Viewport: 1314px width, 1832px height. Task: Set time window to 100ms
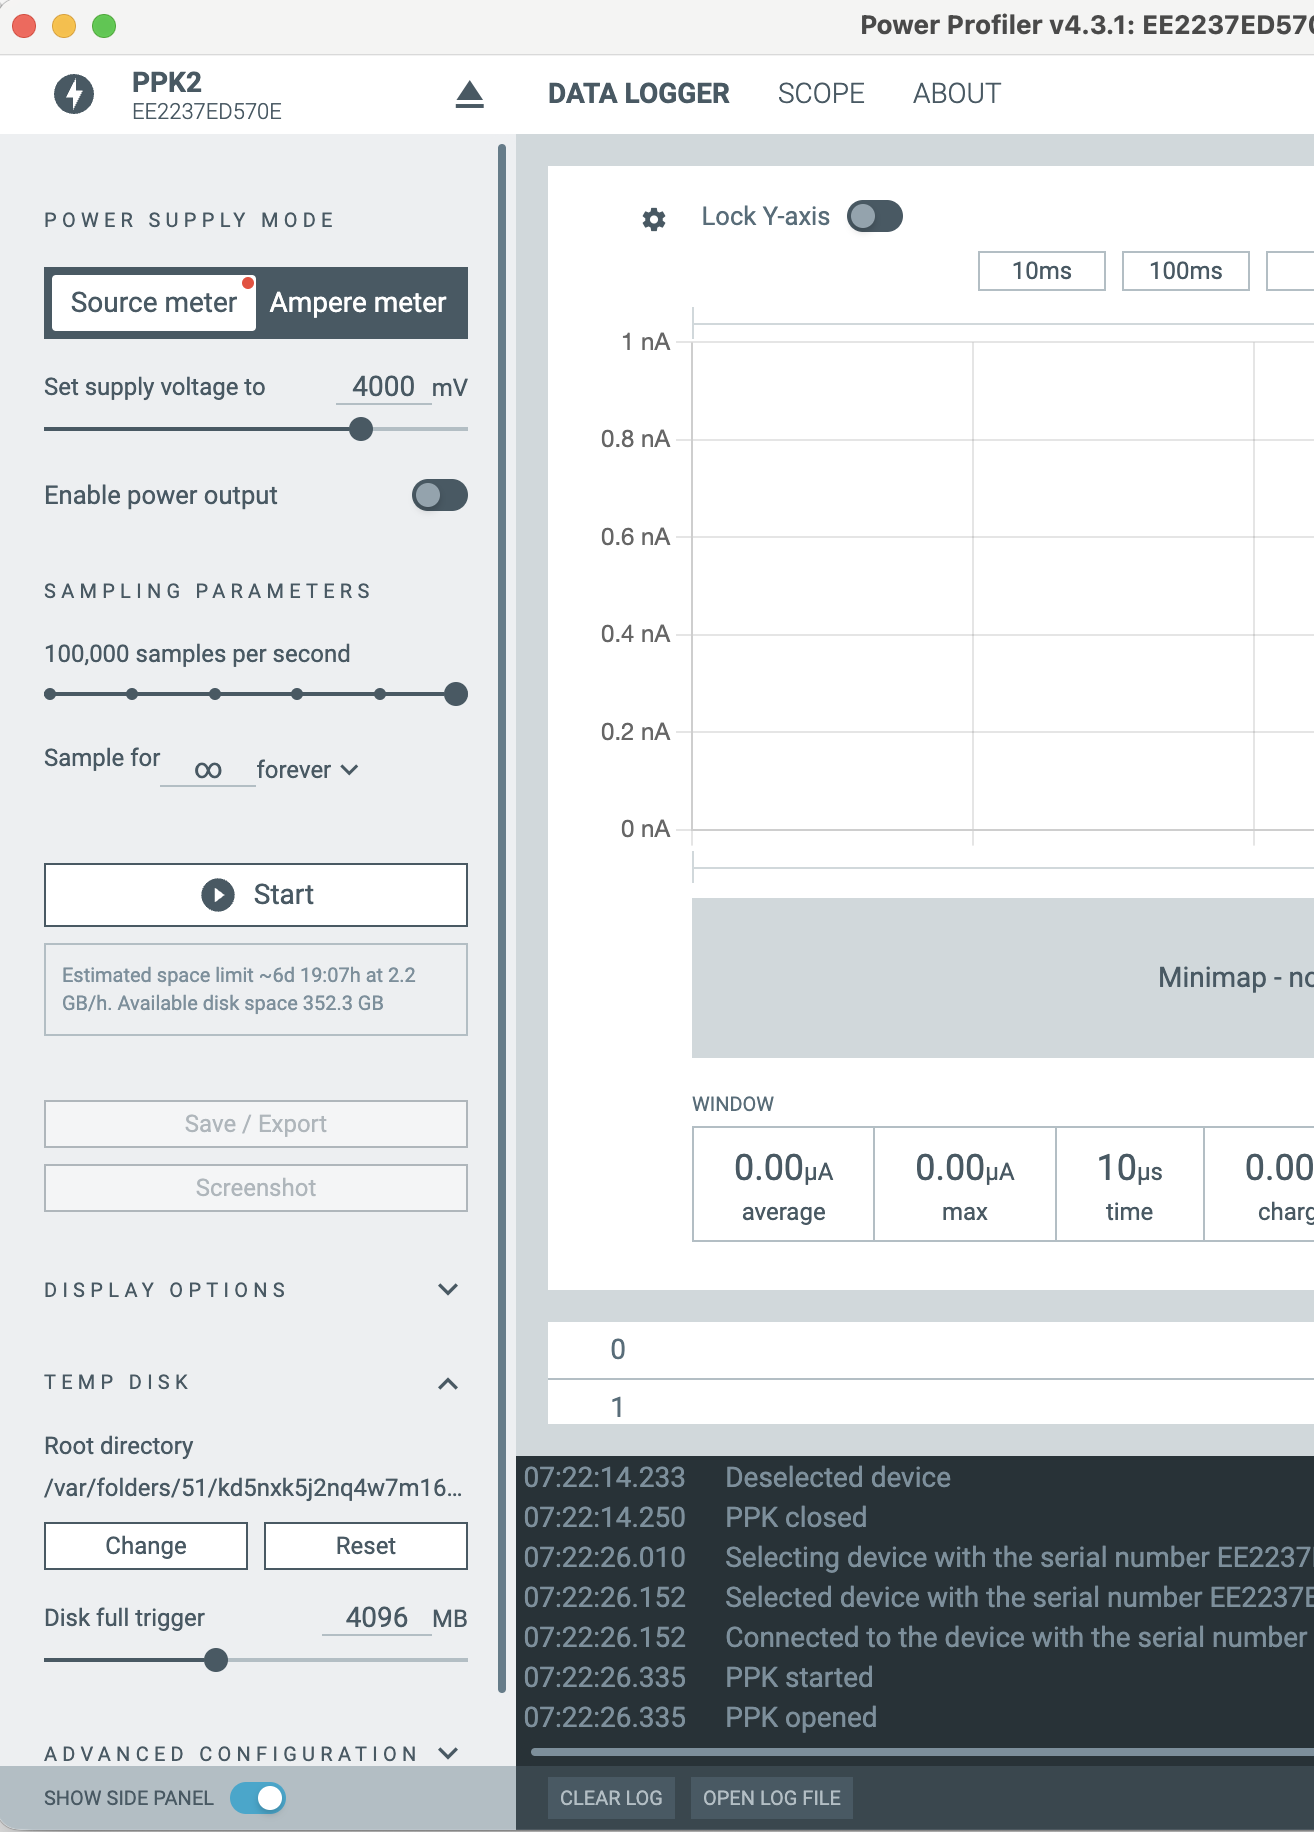pyautogui.click(x=1186, y=271)
